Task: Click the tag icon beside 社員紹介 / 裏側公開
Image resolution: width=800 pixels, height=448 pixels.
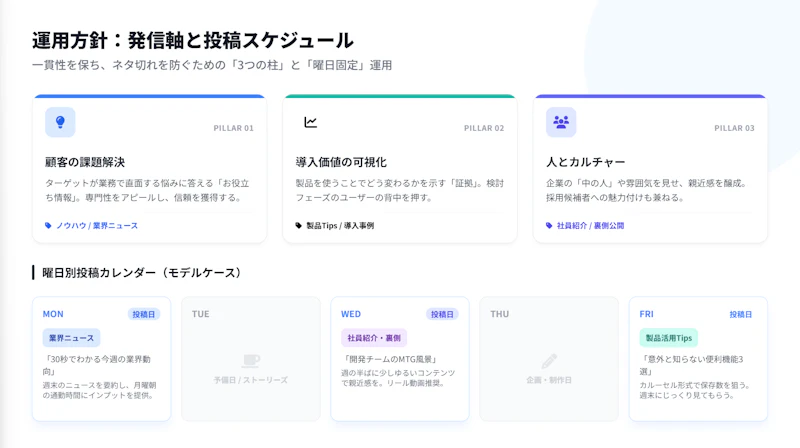Action: (549, 226)
